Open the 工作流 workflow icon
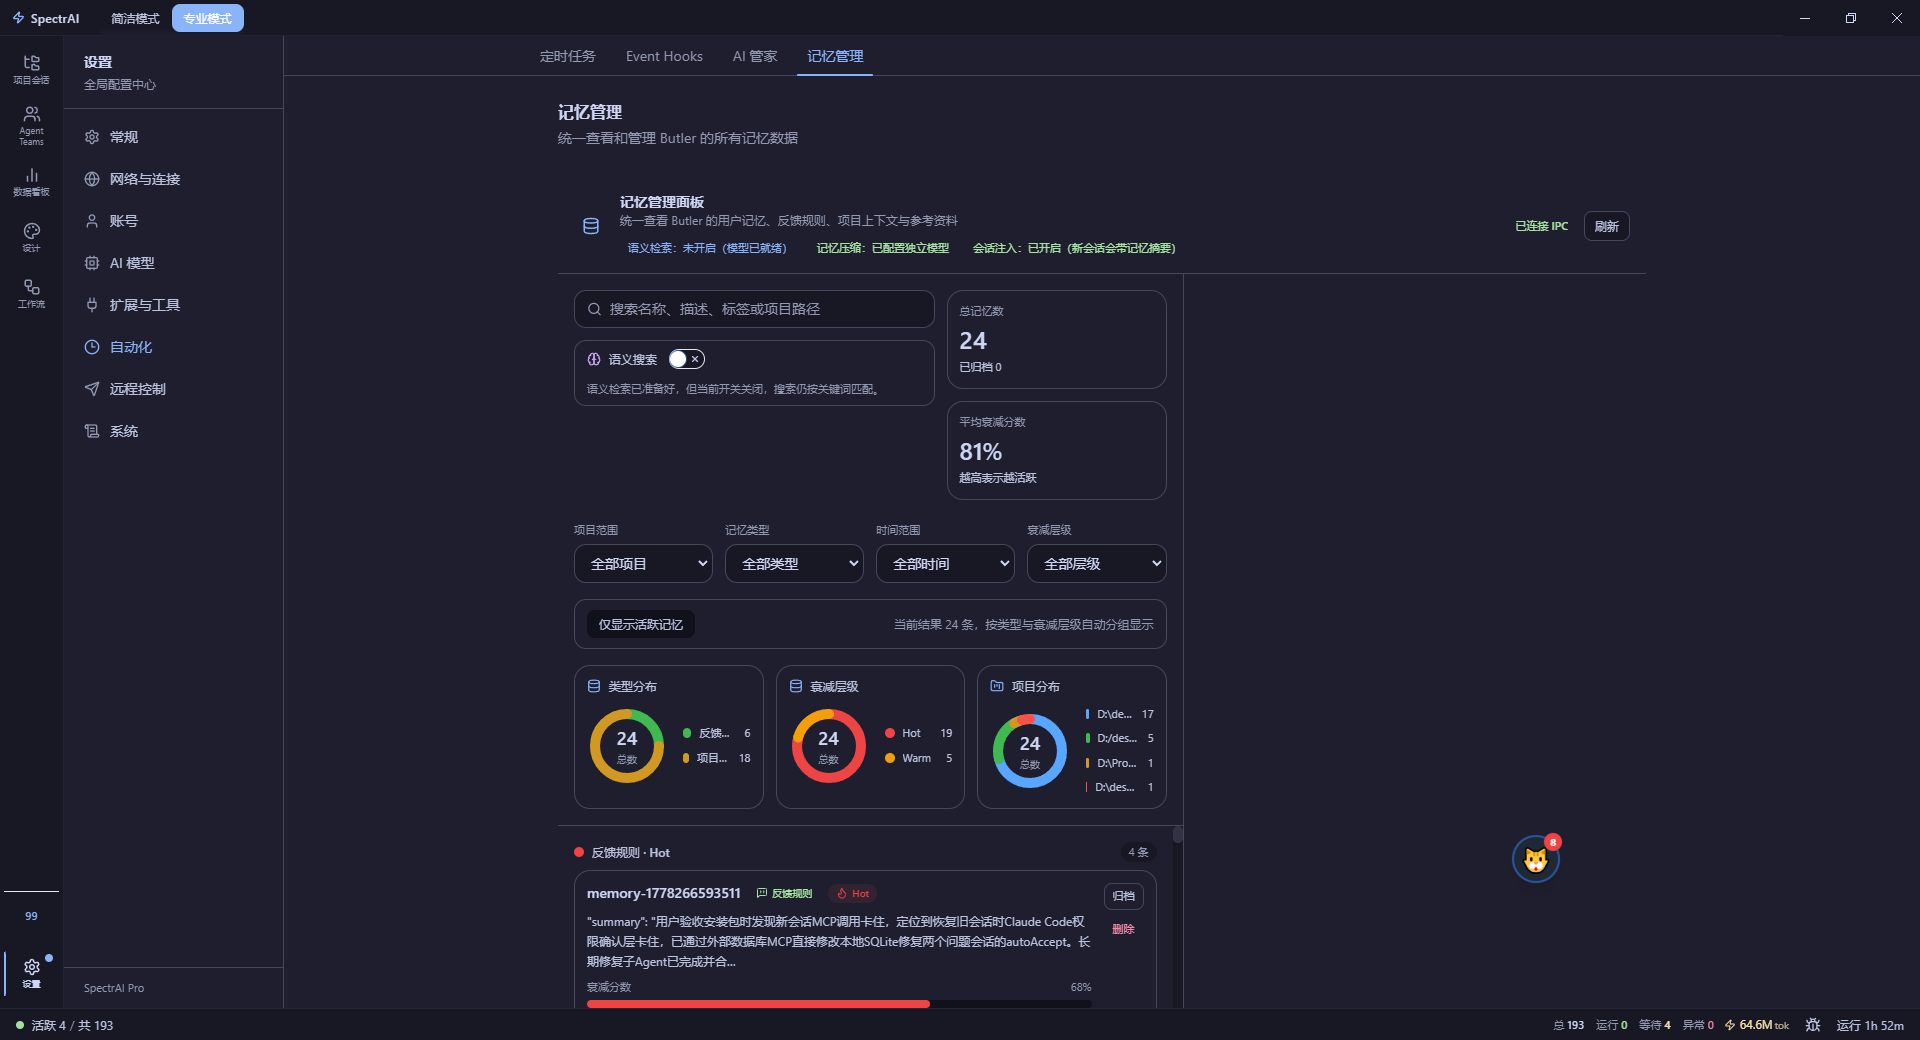1920x1040 pixels. click(31, 293)
